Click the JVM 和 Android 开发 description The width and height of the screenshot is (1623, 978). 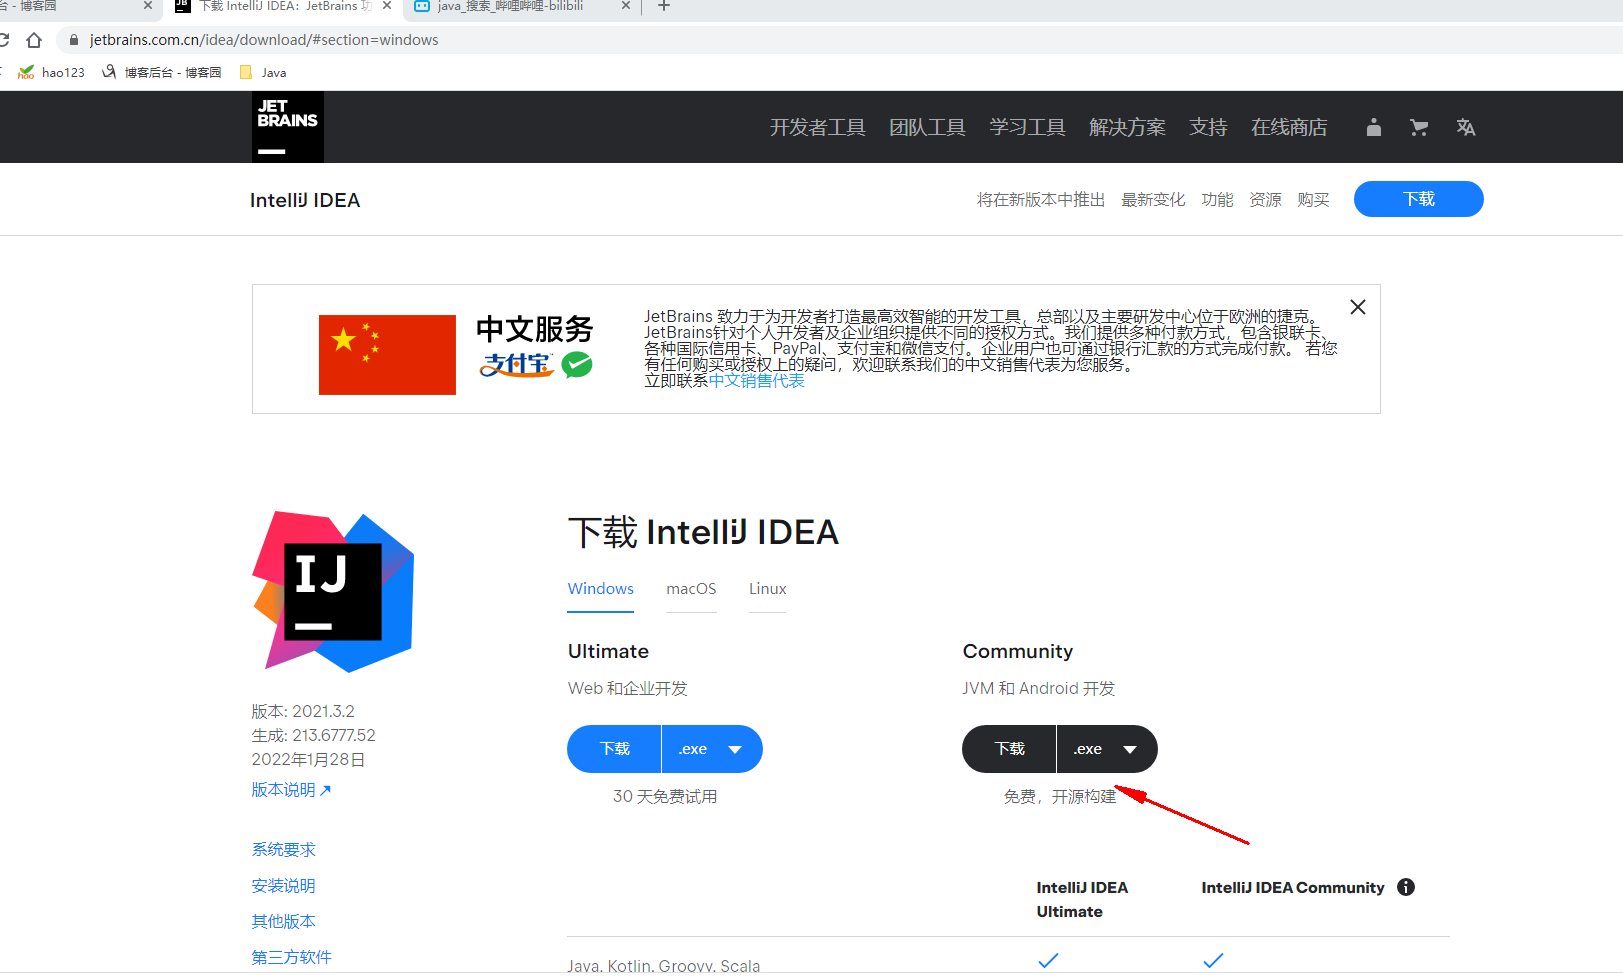click(x=1039, y=689)
